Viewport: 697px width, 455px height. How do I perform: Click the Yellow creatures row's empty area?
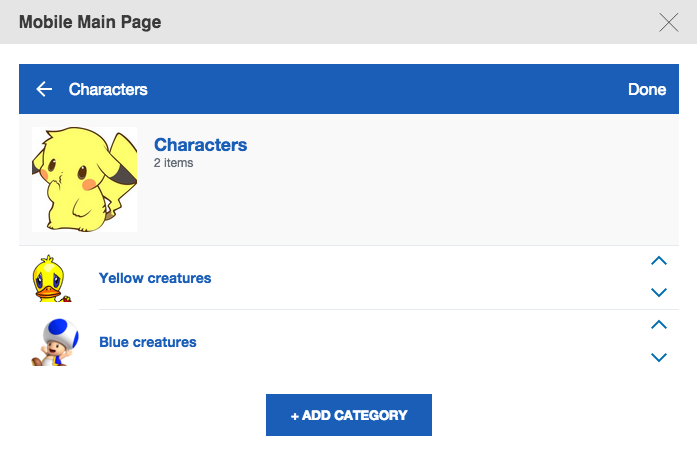pyautogui.click(x=420, y=278)
